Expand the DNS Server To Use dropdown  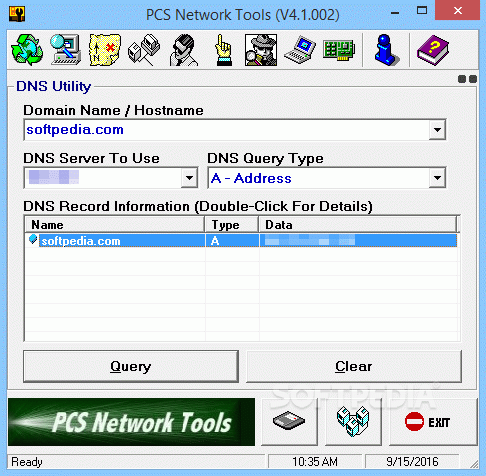click(189, 178)
